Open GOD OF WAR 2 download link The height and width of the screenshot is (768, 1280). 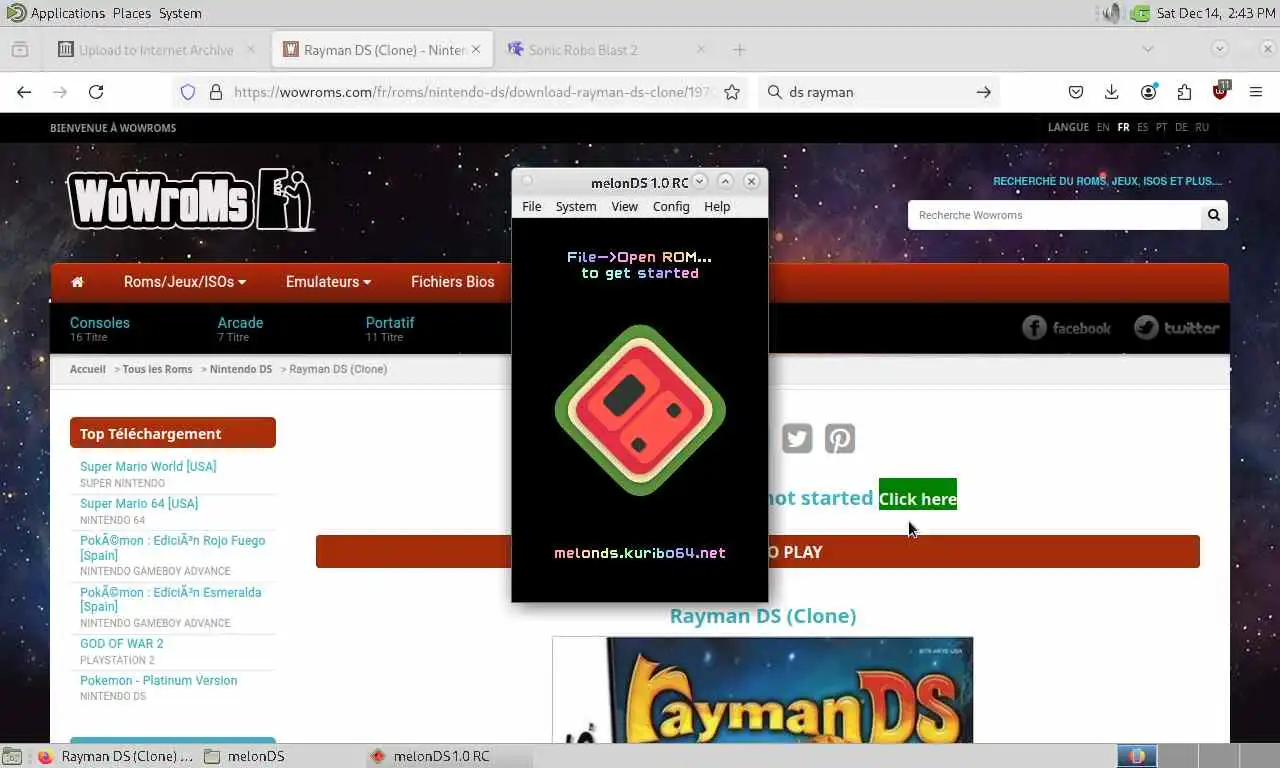coord(121,644)
